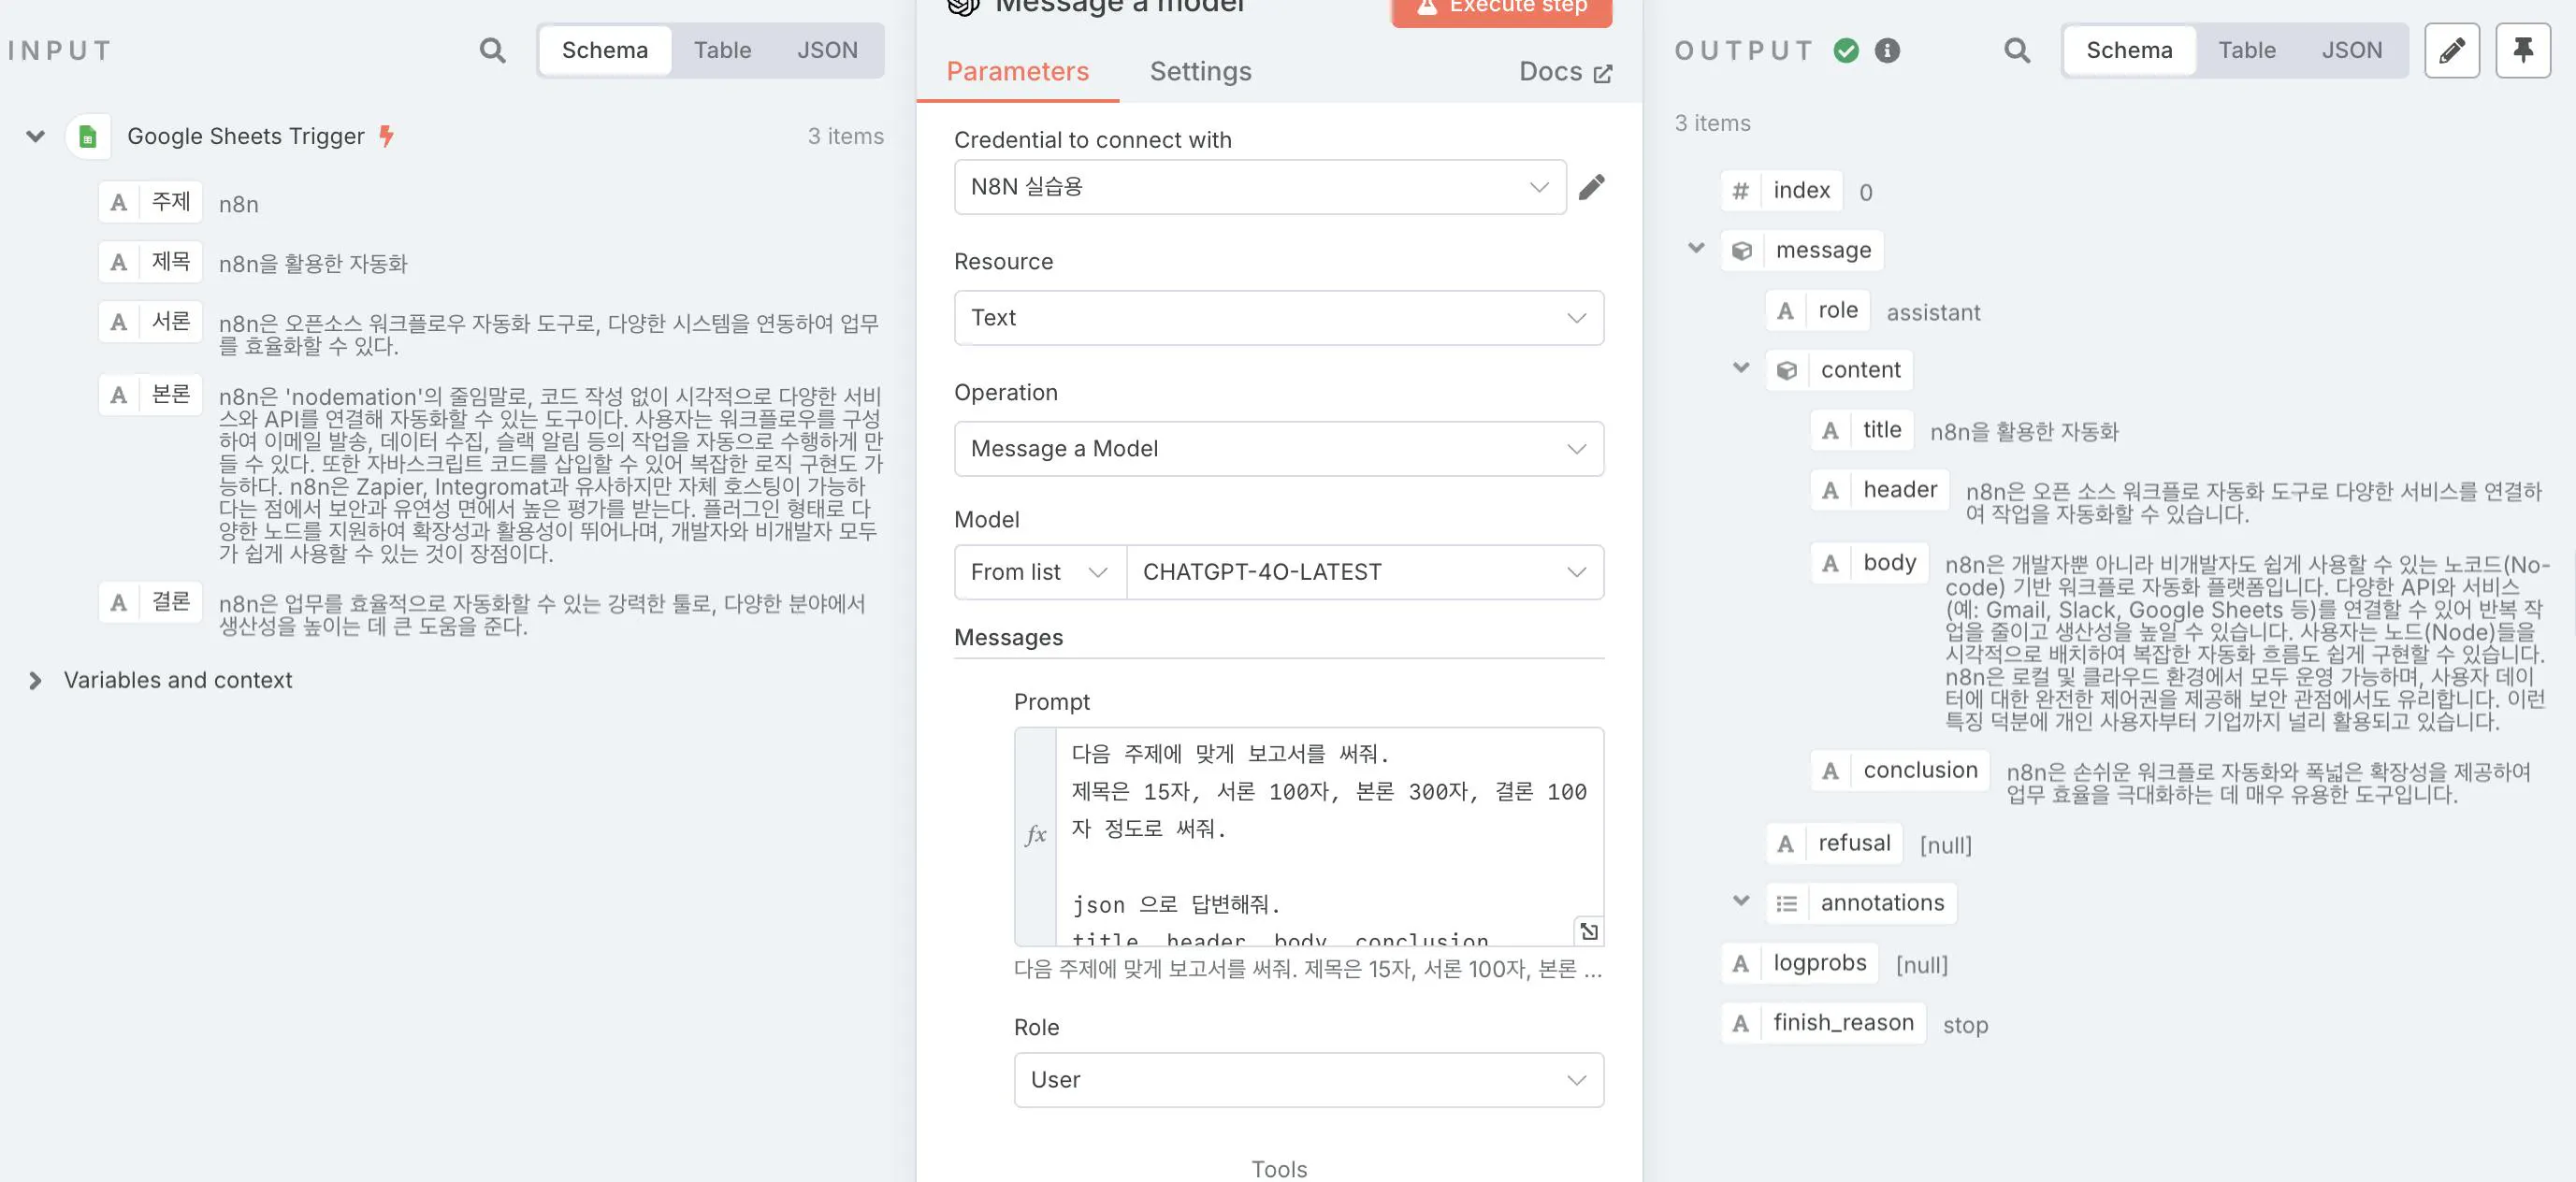
Task: Switch to the Settings tab
Action: click(x=1201, y=71)
